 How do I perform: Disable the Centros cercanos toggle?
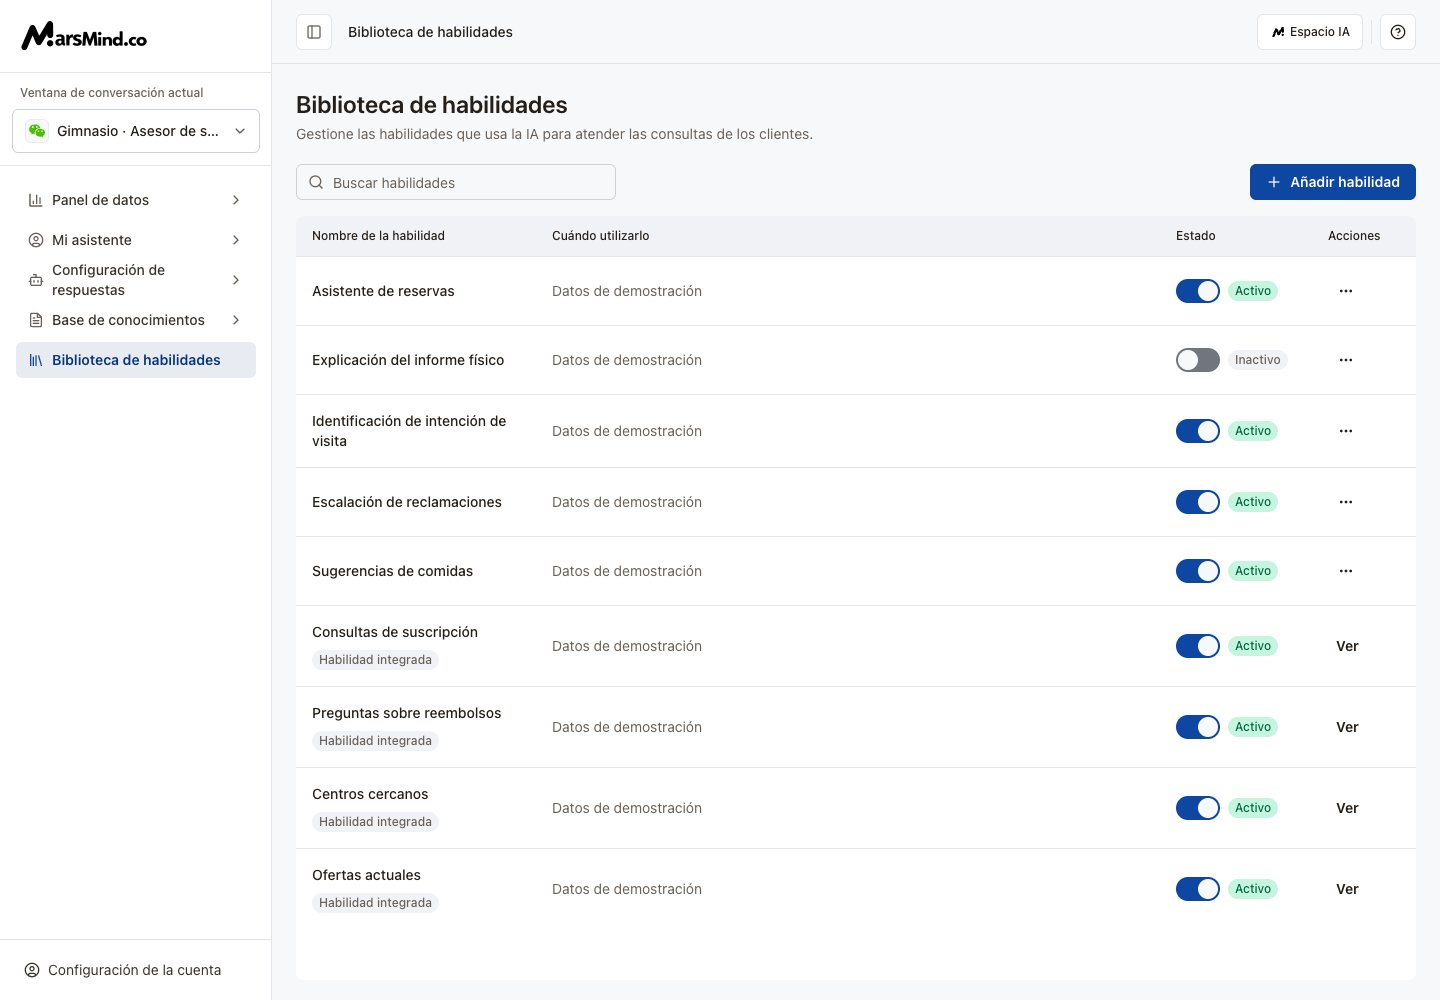1198,808
